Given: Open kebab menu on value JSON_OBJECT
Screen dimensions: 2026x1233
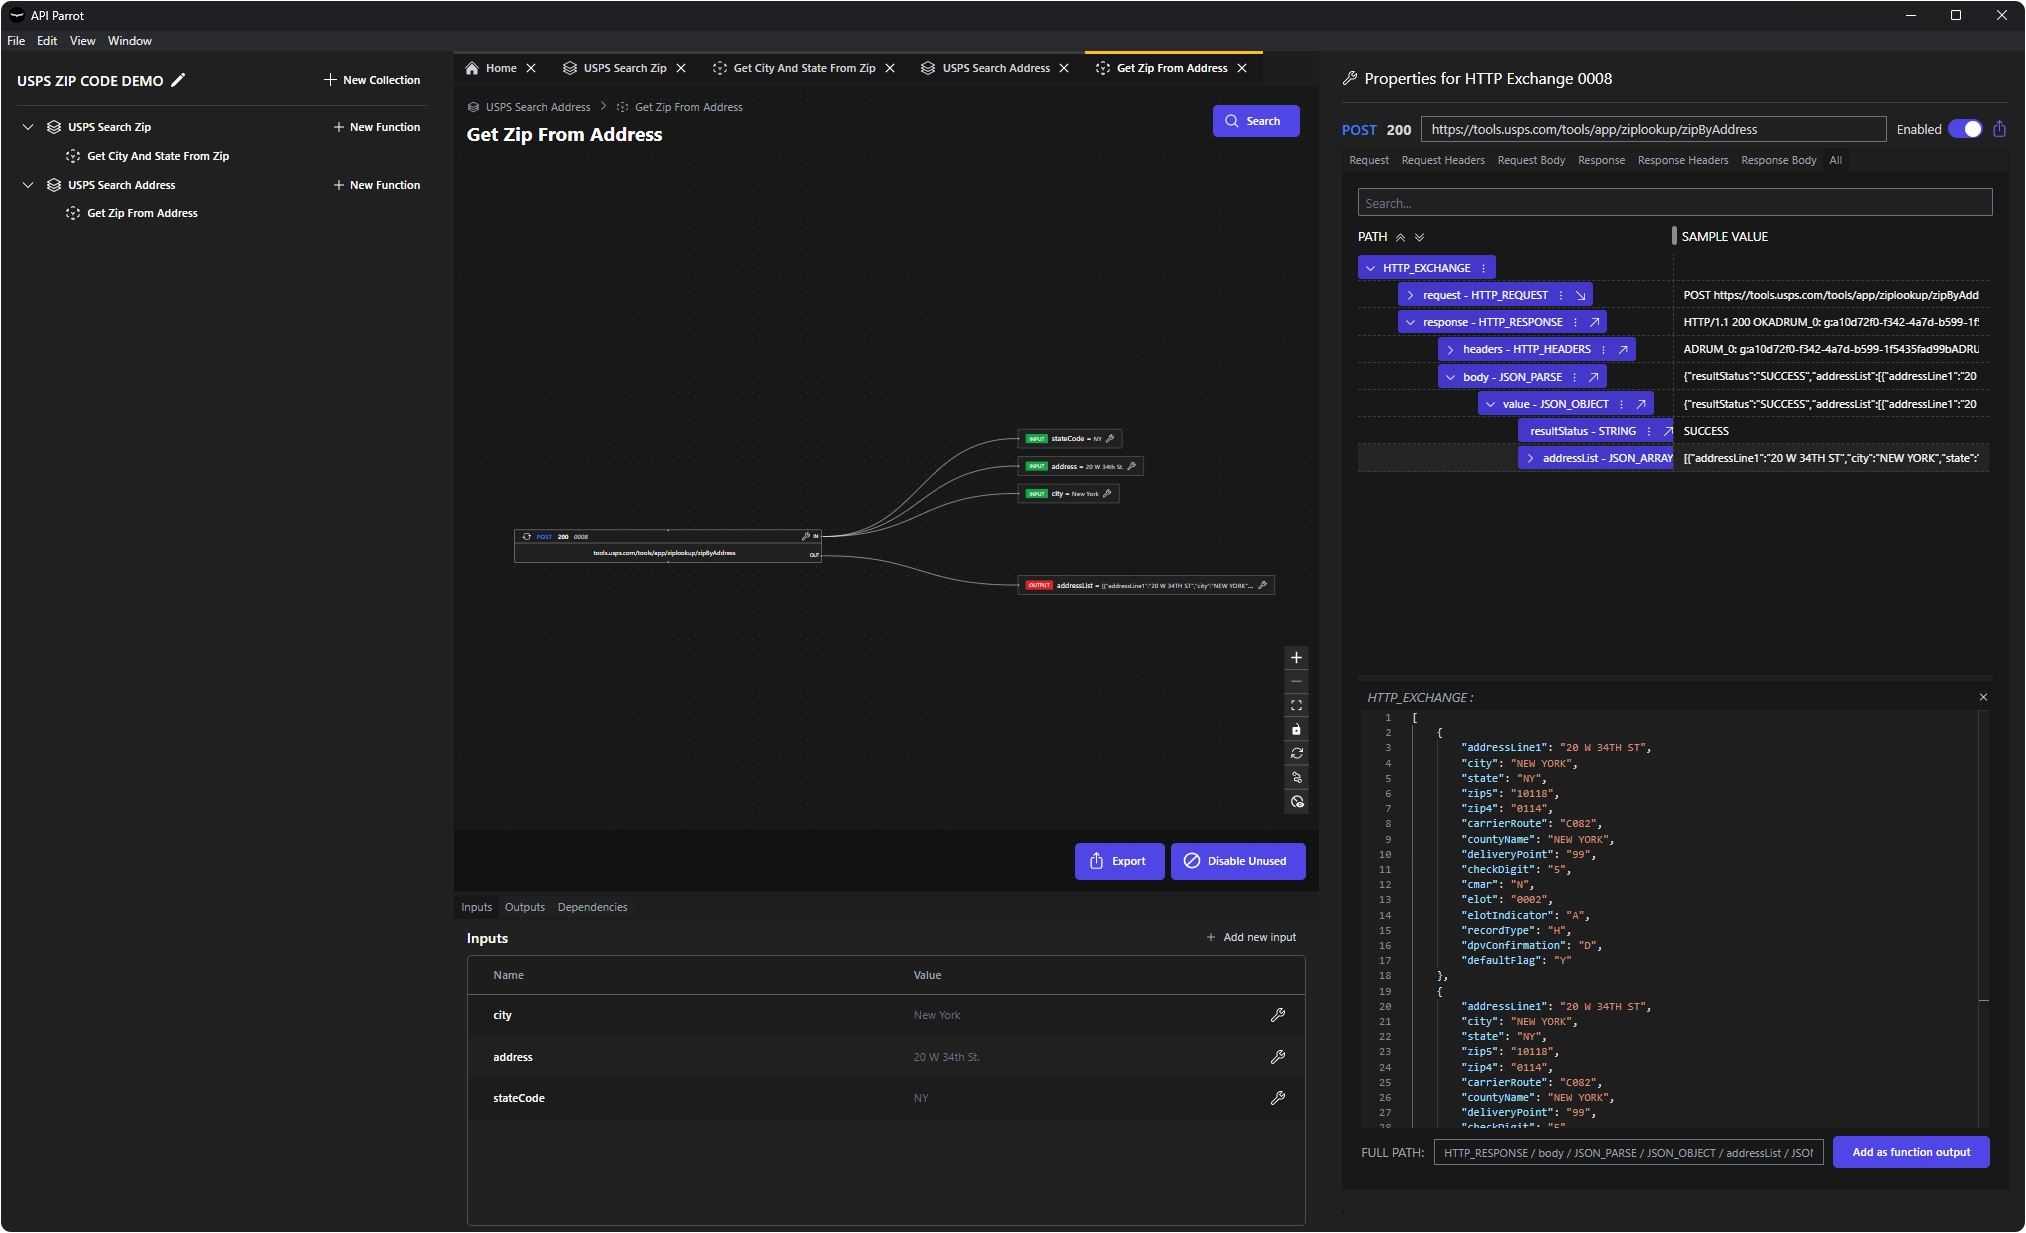Looking at the screenshot, I should (x=1621, y=404).
